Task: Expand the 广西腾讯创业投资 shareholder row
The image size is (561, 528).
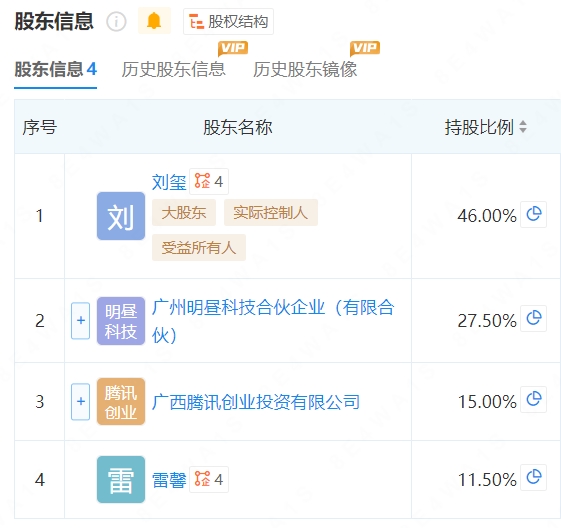Action: (81, 401)
